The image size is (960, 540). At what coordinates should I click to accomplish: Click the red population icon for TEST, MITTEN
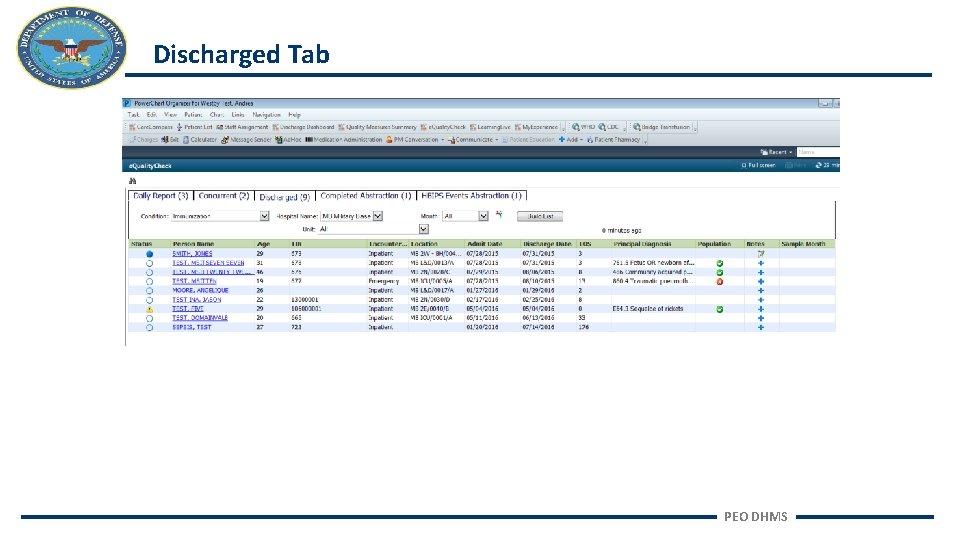[720, 282]
